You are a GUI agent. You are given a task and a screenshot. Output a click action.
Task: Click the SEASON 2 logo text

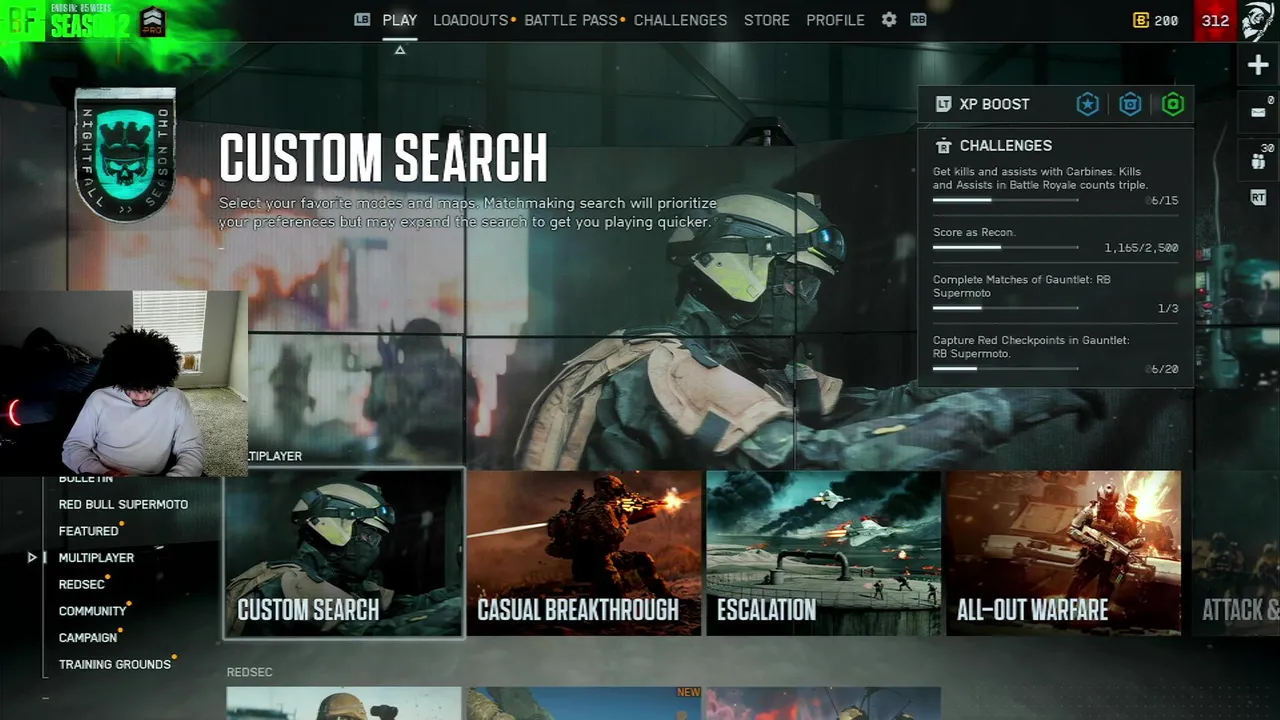click(x=90, y=27)
